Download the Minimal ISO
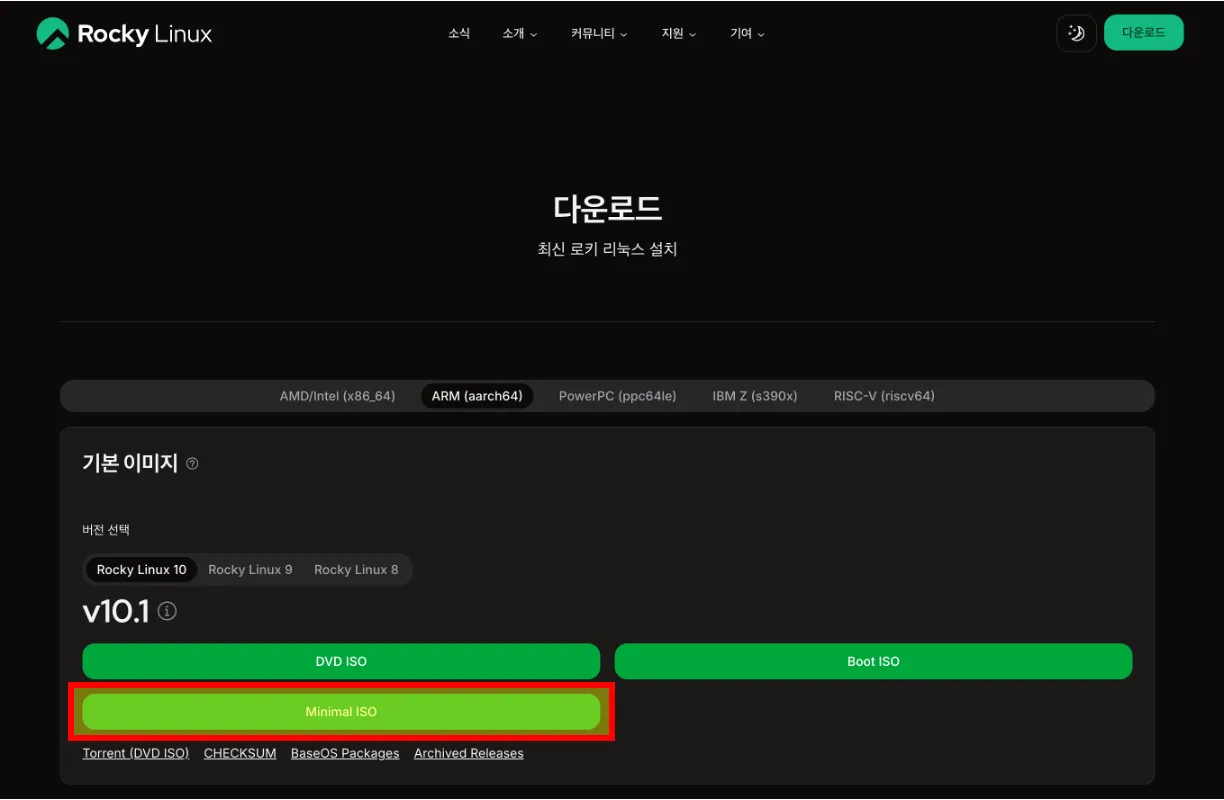This screenshot has height=800, width=1224. [x=341, y=712]
